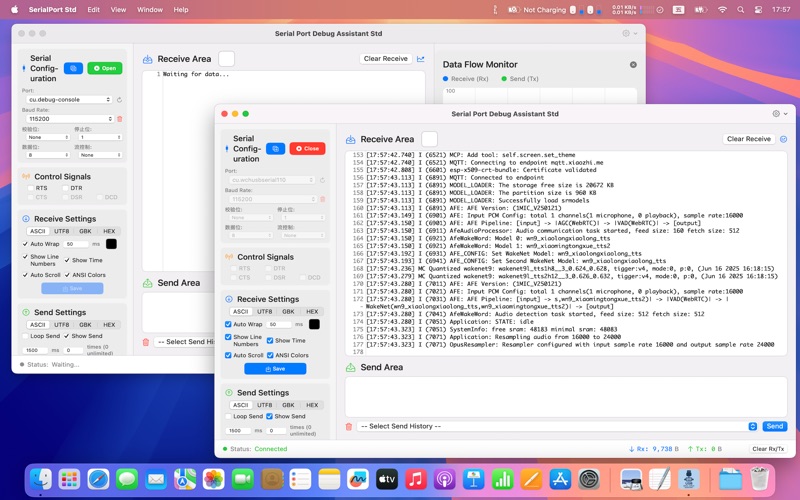
Task: Launch the Music app from the Dock
Action: pos(416,479)
